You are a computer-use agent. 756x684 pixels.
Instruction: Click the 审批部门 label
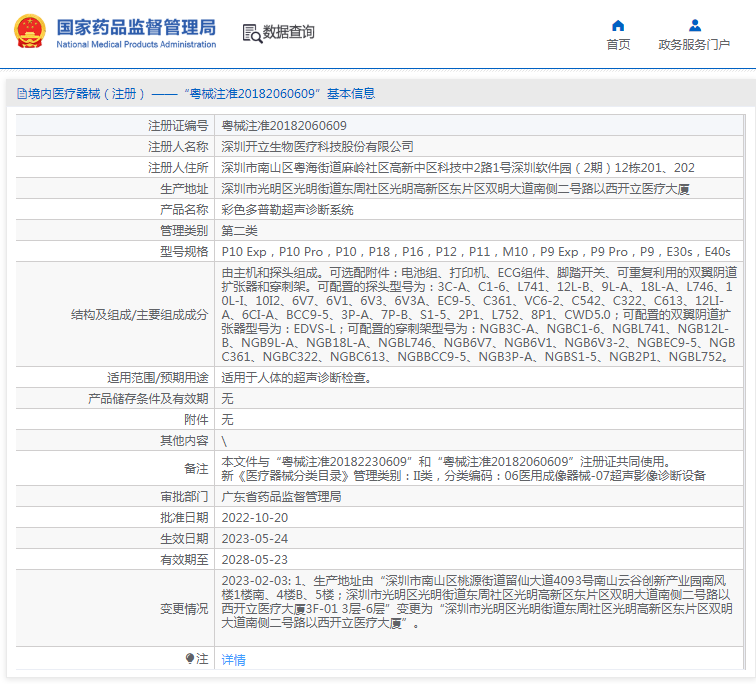tap(184, 496)
